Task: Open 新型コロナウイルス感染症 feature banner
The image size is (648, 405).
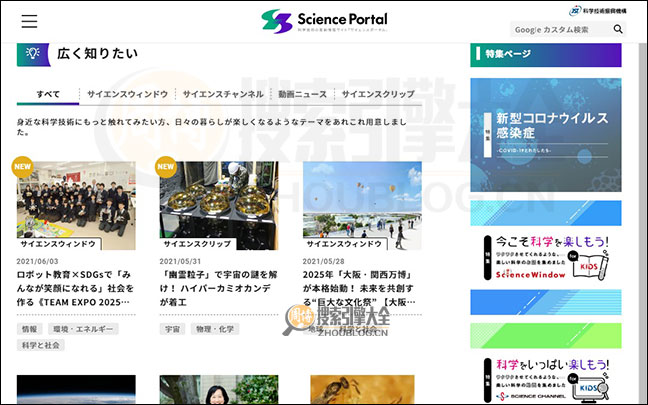Action: 546,135
